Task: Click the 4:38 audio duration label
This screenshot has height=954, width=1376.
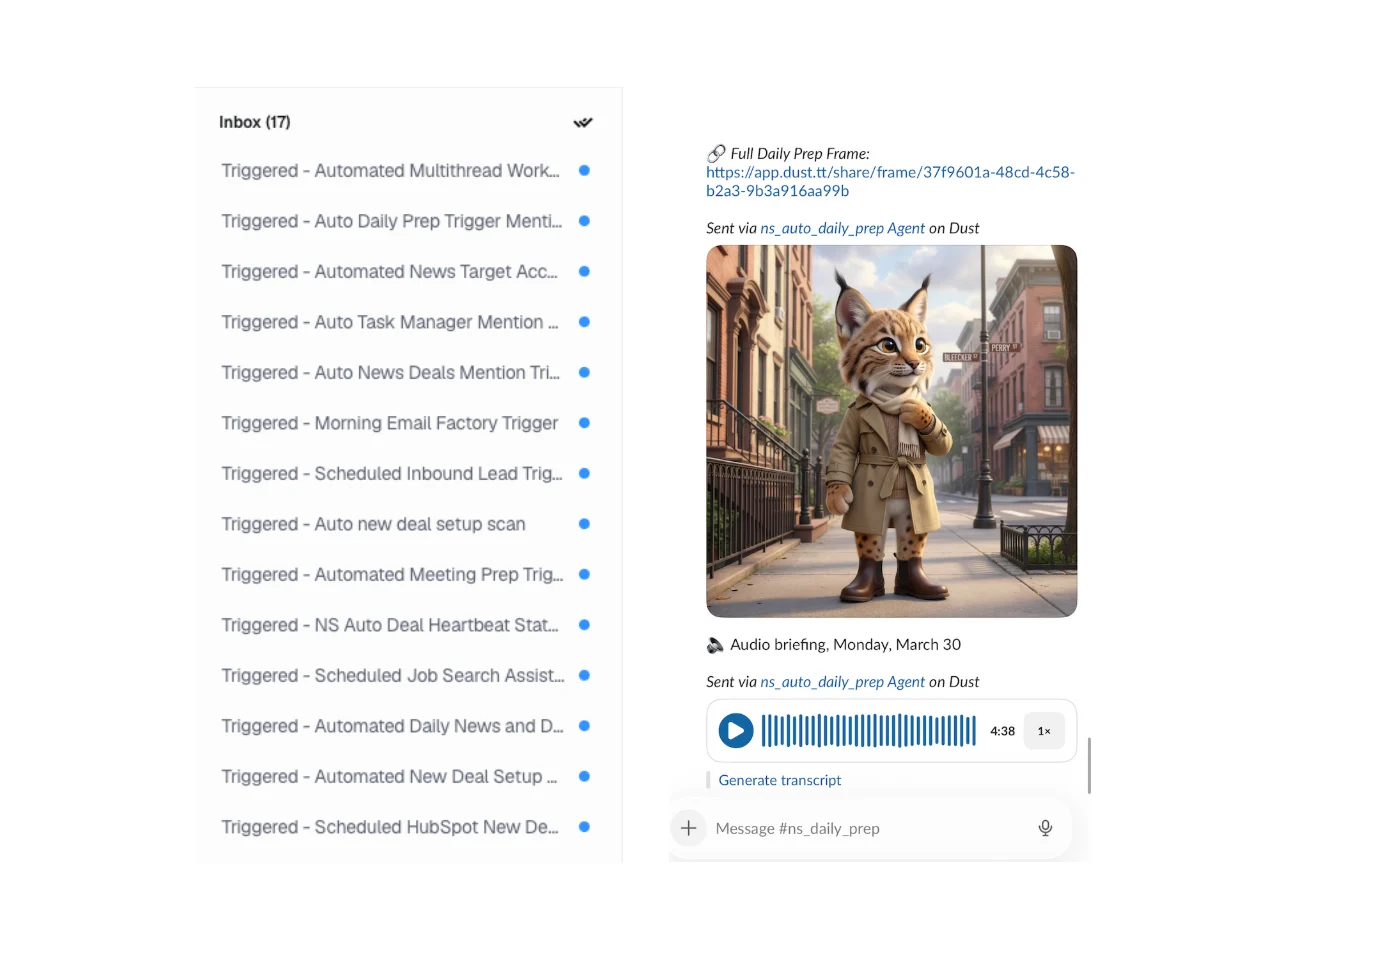Action: (x=1002, y=731)
